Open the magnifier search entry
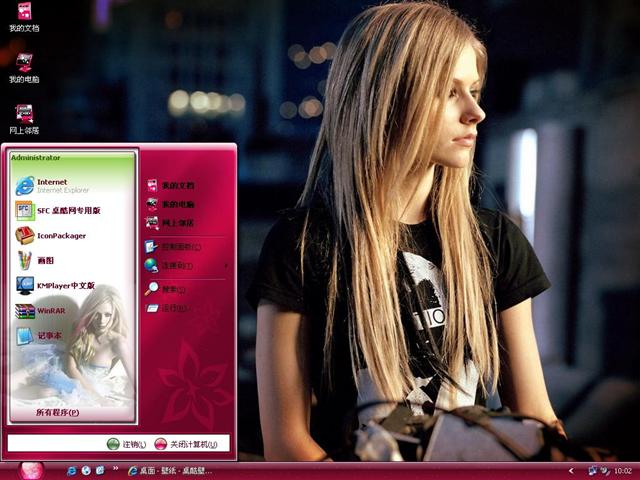This screenshot has height=480, width=640. tap(165, 289)
